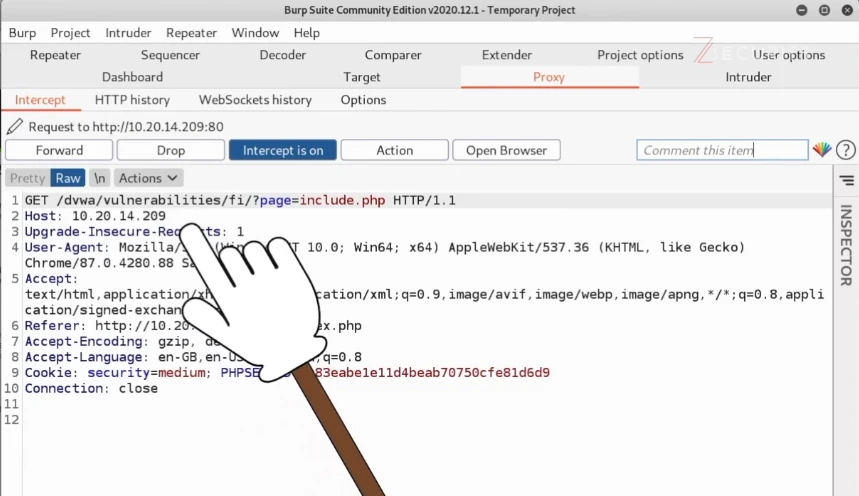Switch to the Decoder tab
The height and width of the screenshot is (496, 859).
click(x=283, y=55)
